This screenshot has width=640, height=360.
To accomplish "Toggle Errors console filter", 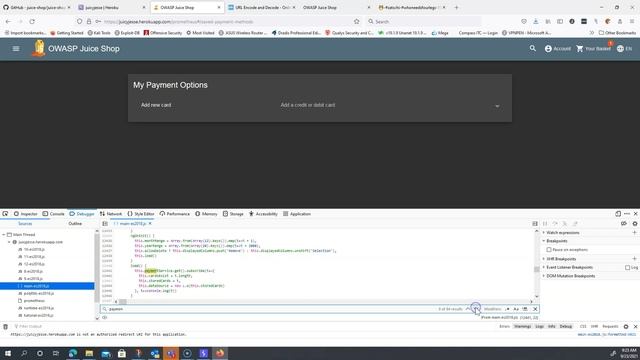I will click(x=504, y=327).
